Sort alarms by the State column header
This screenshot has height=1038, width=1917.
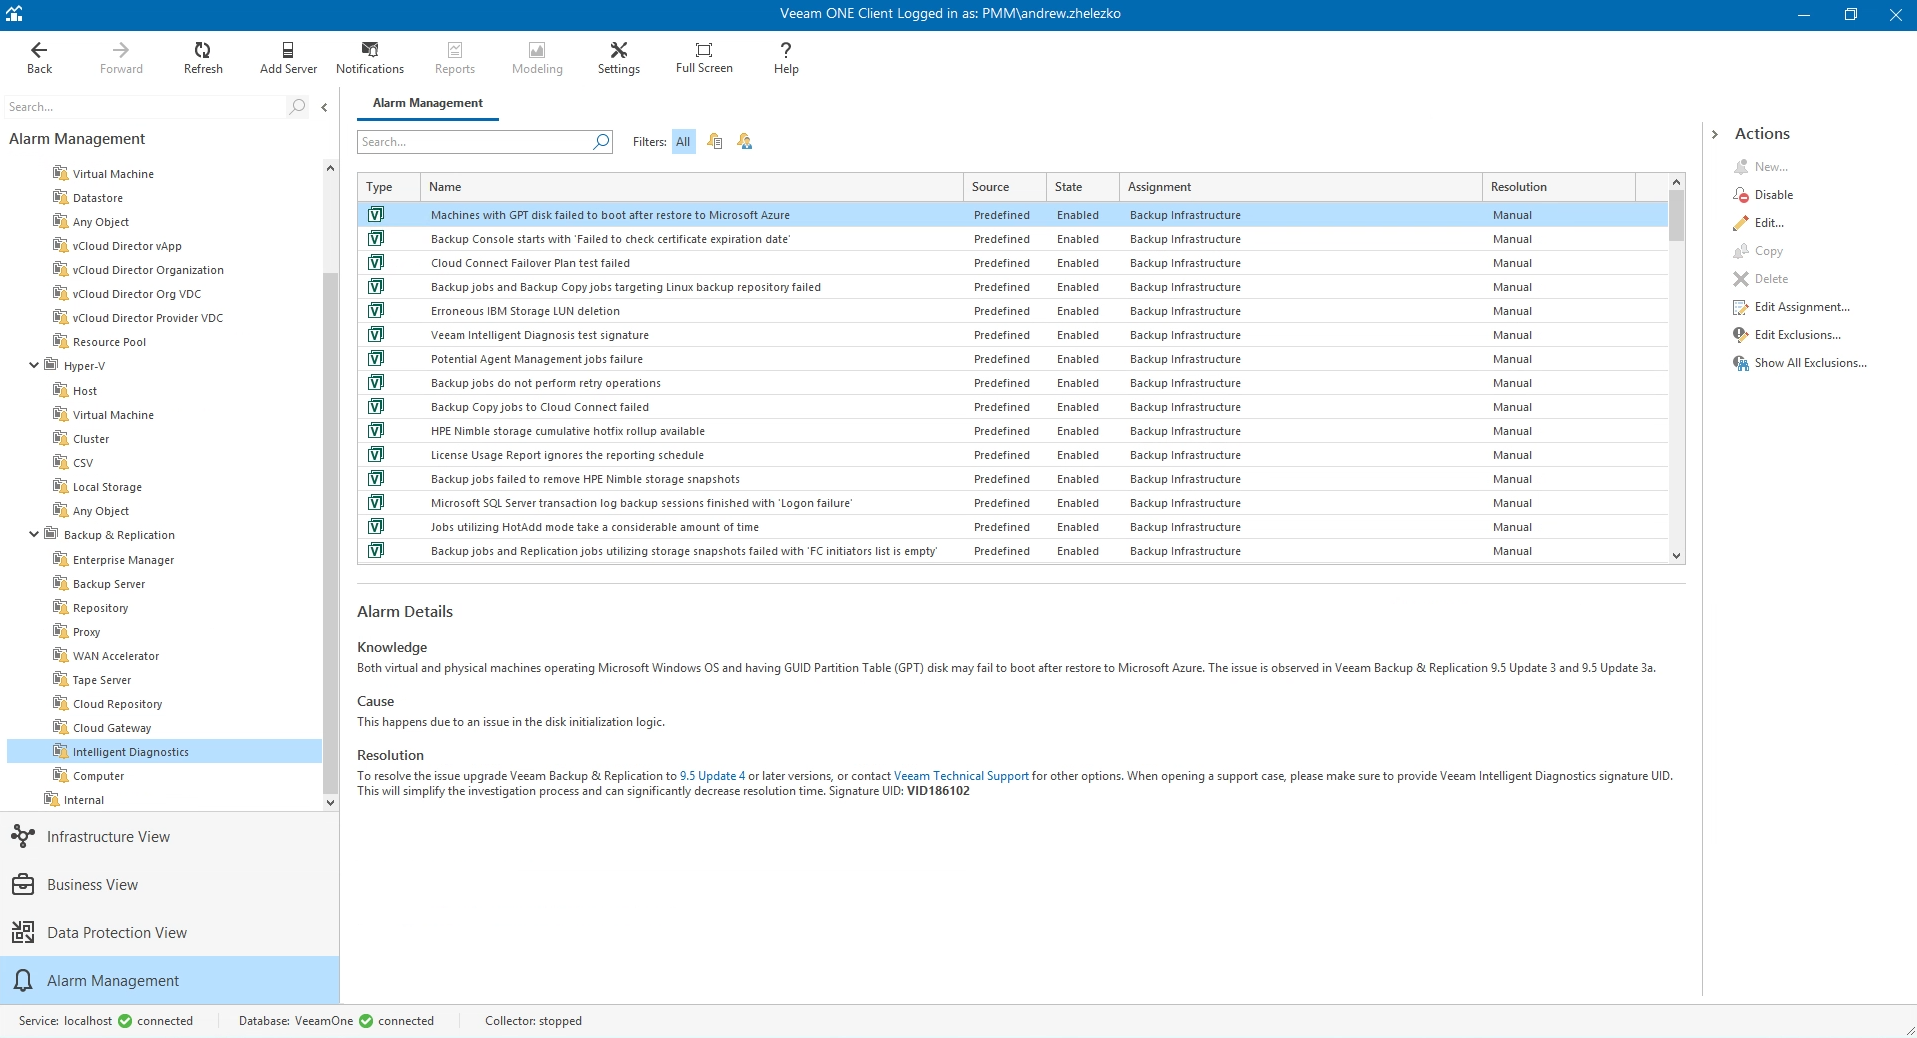click(x=1082, y=187)
